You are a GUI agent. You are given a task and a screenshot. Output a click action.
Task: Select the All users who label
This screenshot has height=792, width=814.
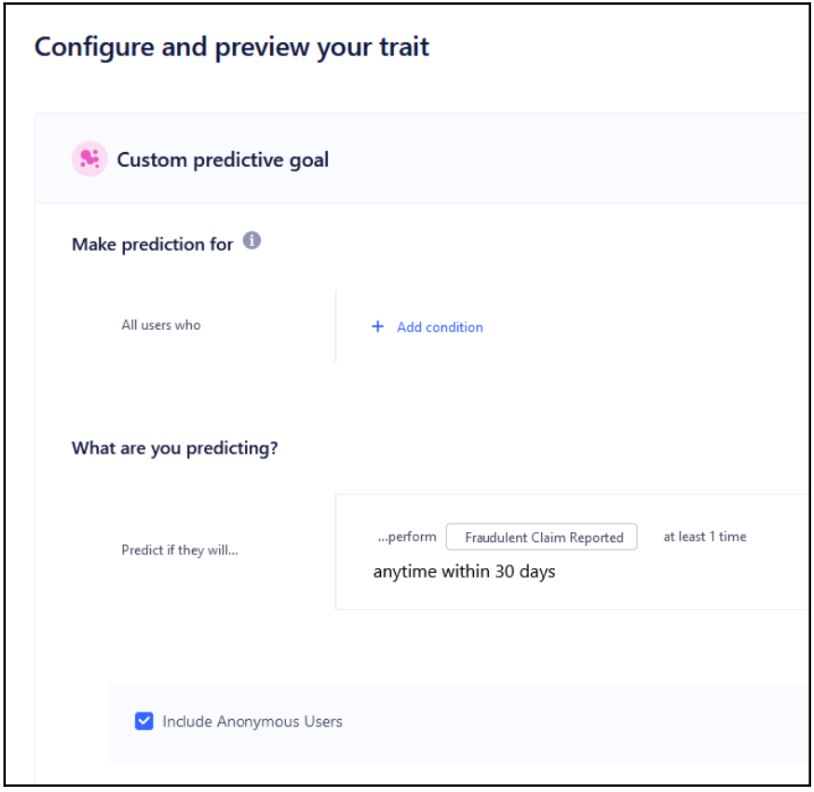(x=160, y=324)
